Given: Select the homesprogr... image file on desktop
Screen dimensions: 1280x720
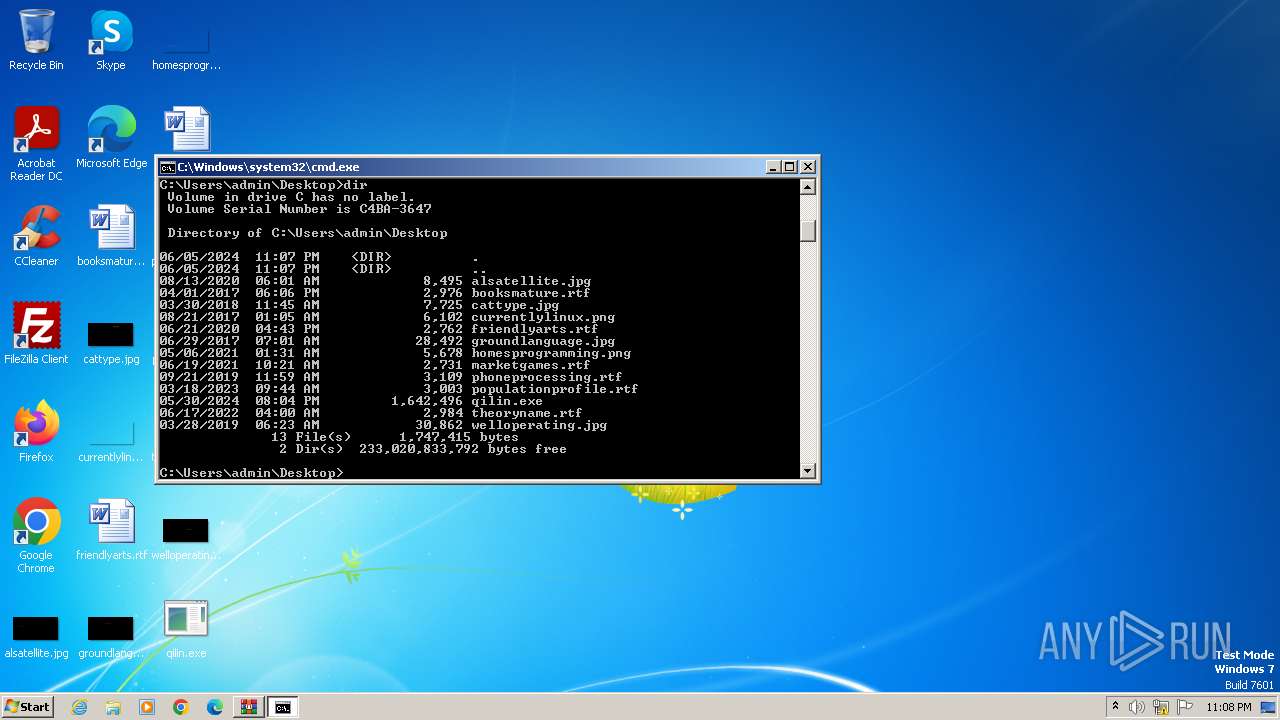Looking at the screenshot, I should click(x=186, y=45).
